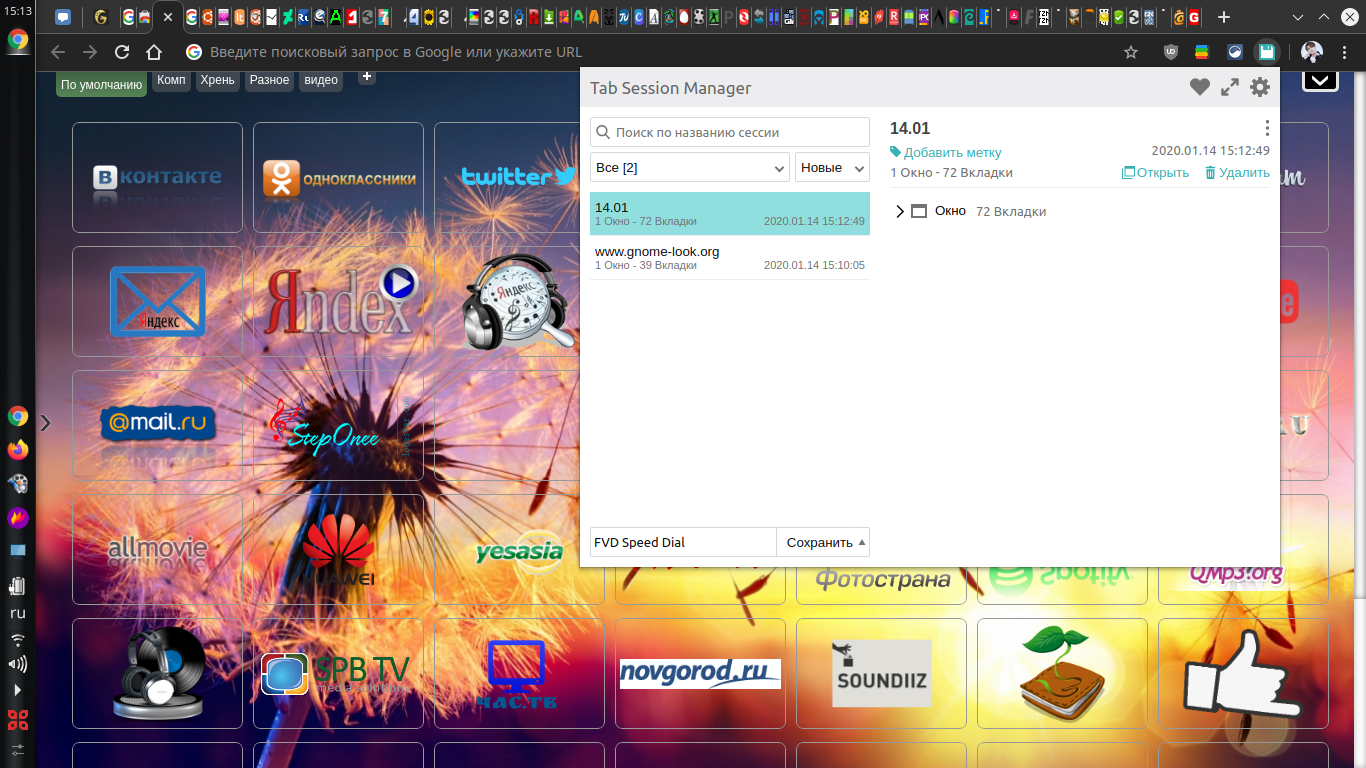Click the Tab Session Manager floppy extension icon
The height and width of the screenshot is (768, 1366).
[x=1267, y=52]
